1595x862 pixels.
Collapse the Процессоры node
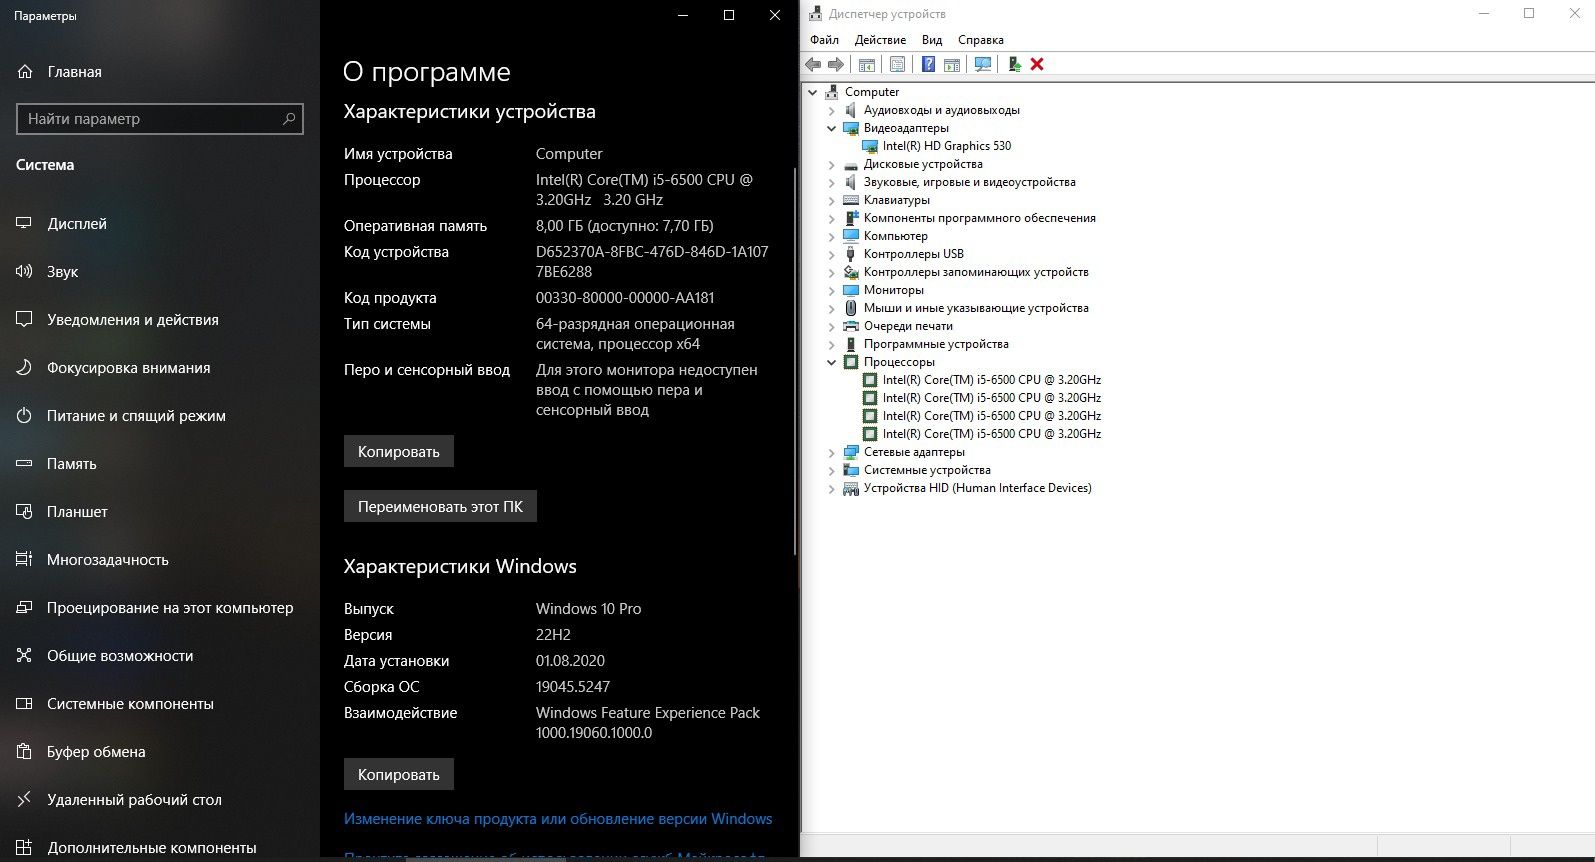click(831, 362)
